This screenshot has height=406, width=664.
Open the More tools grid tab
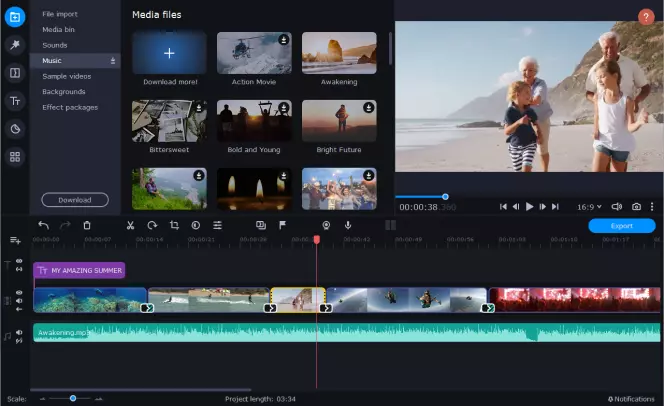coord(15,157)
